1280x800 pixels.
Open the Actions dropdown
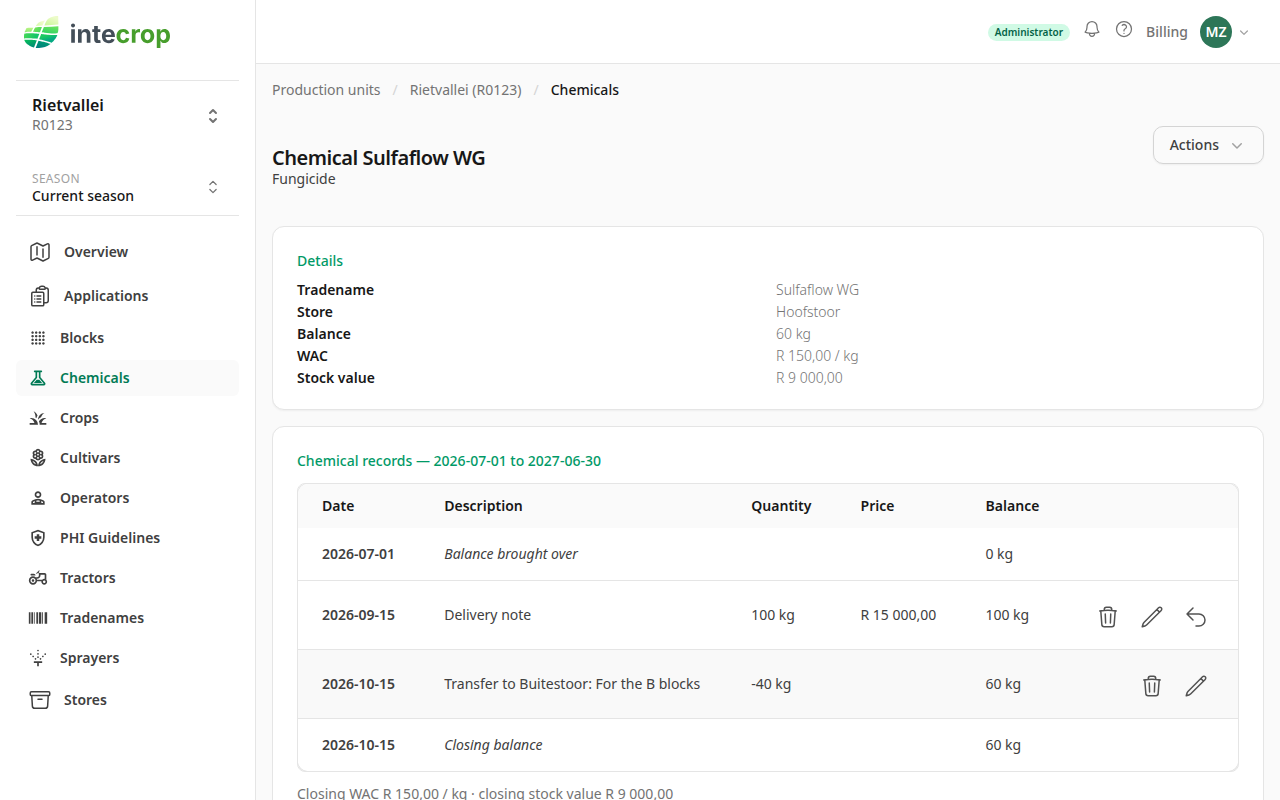tap(1208, 145)
